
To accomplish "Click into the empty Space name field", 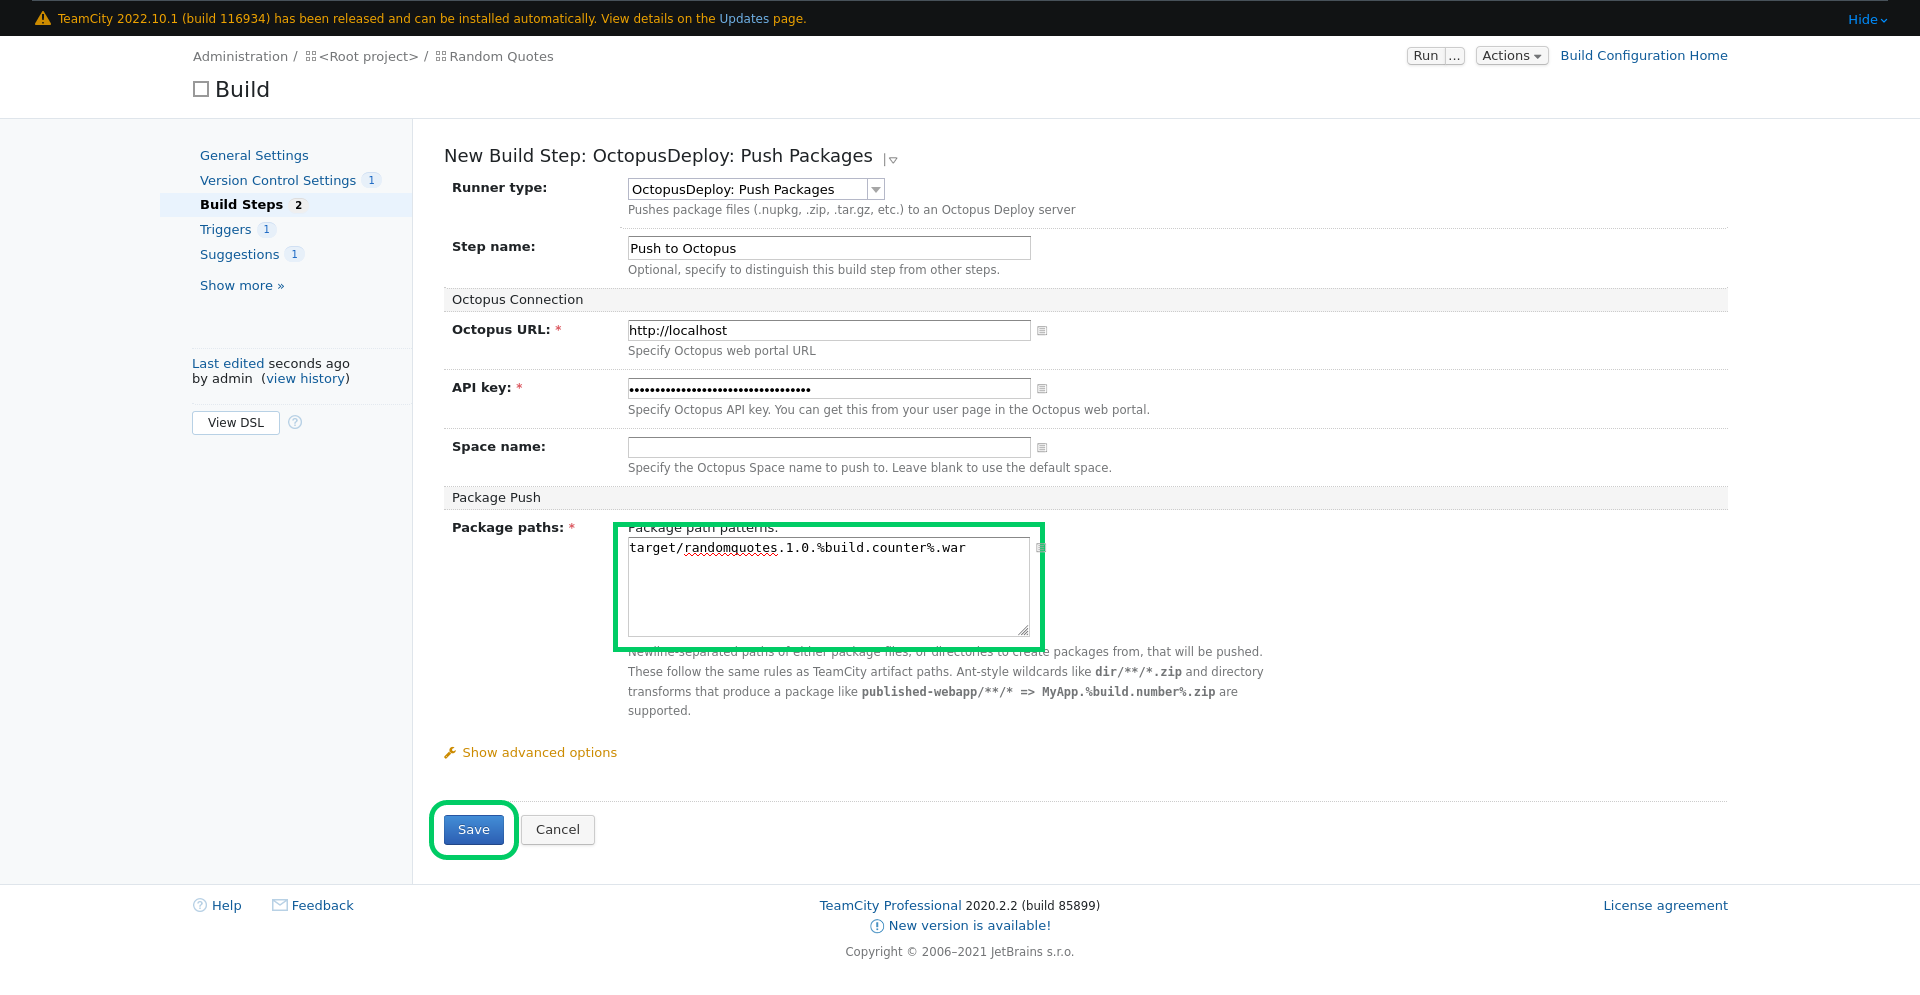I will click(829, 447).
